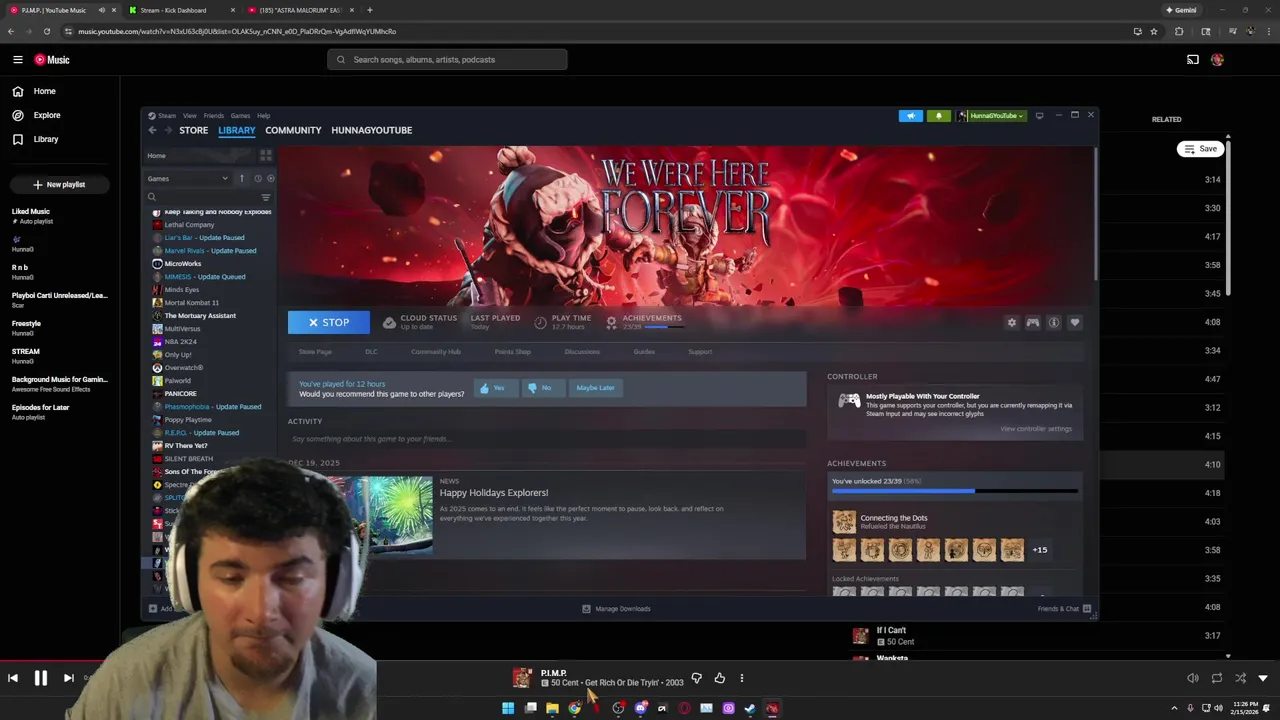Toggle favorite heart for this game

click(1075, 323)
